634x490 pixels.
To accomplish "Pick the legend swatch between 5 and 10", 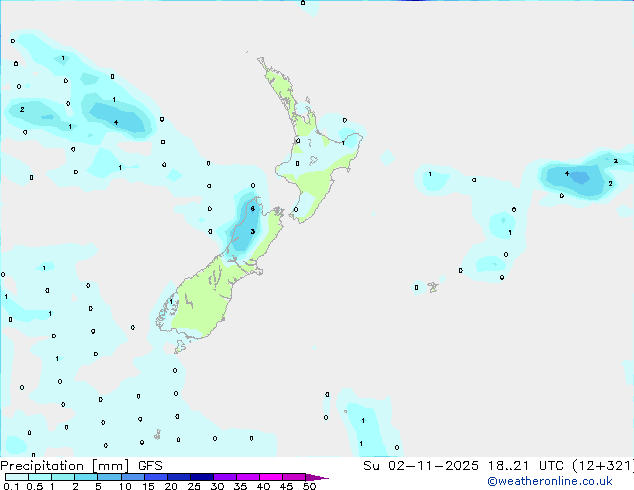I will point(109,477).
